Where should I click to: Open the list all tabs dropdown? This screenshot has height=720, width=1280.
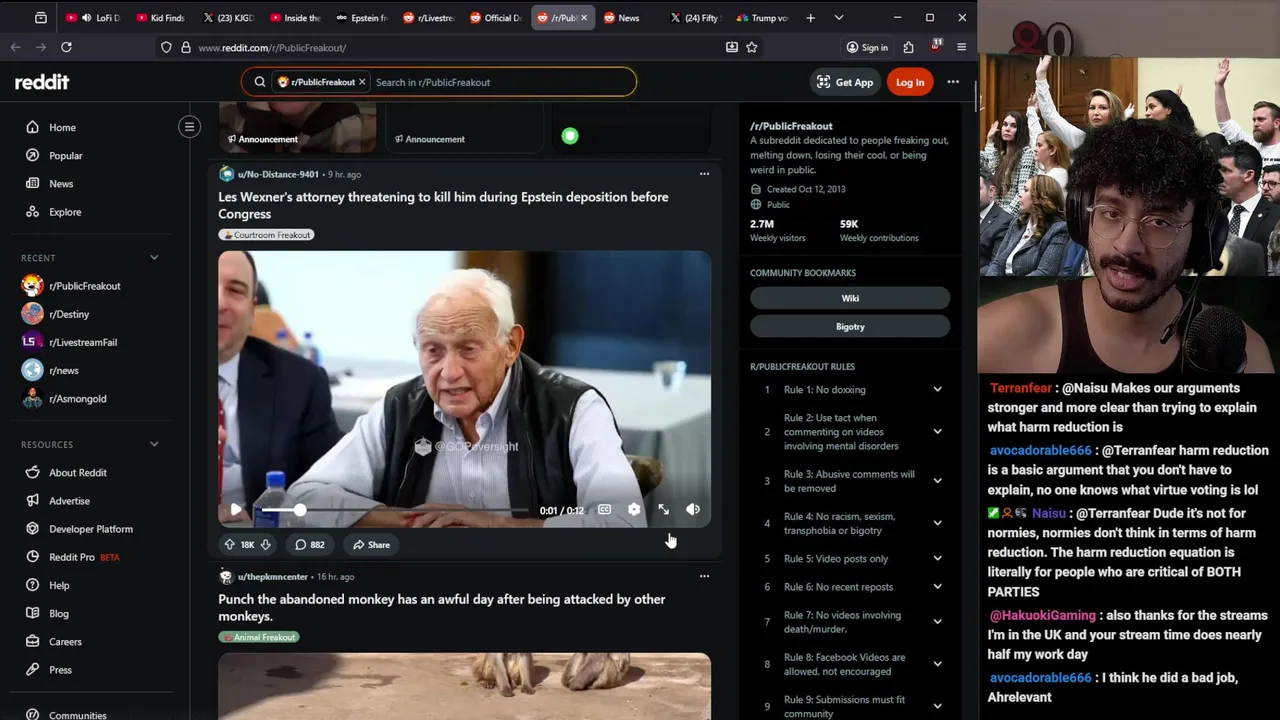(839, 18)
